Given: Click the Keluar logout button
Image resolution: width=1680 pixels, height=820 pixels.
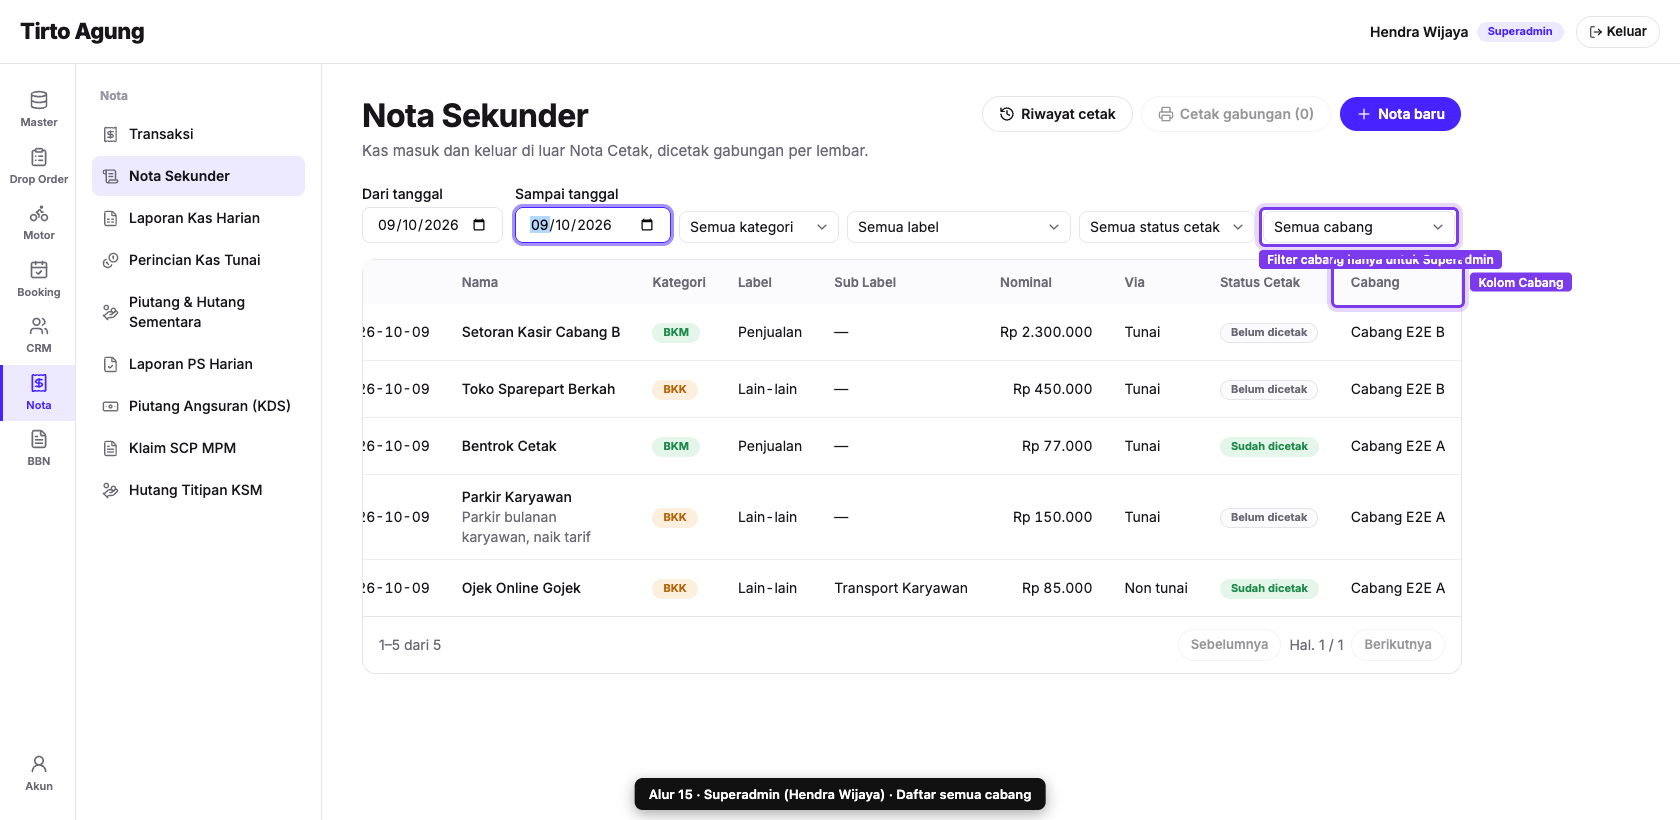Looking at the screenshot, I should point(1617,32).
